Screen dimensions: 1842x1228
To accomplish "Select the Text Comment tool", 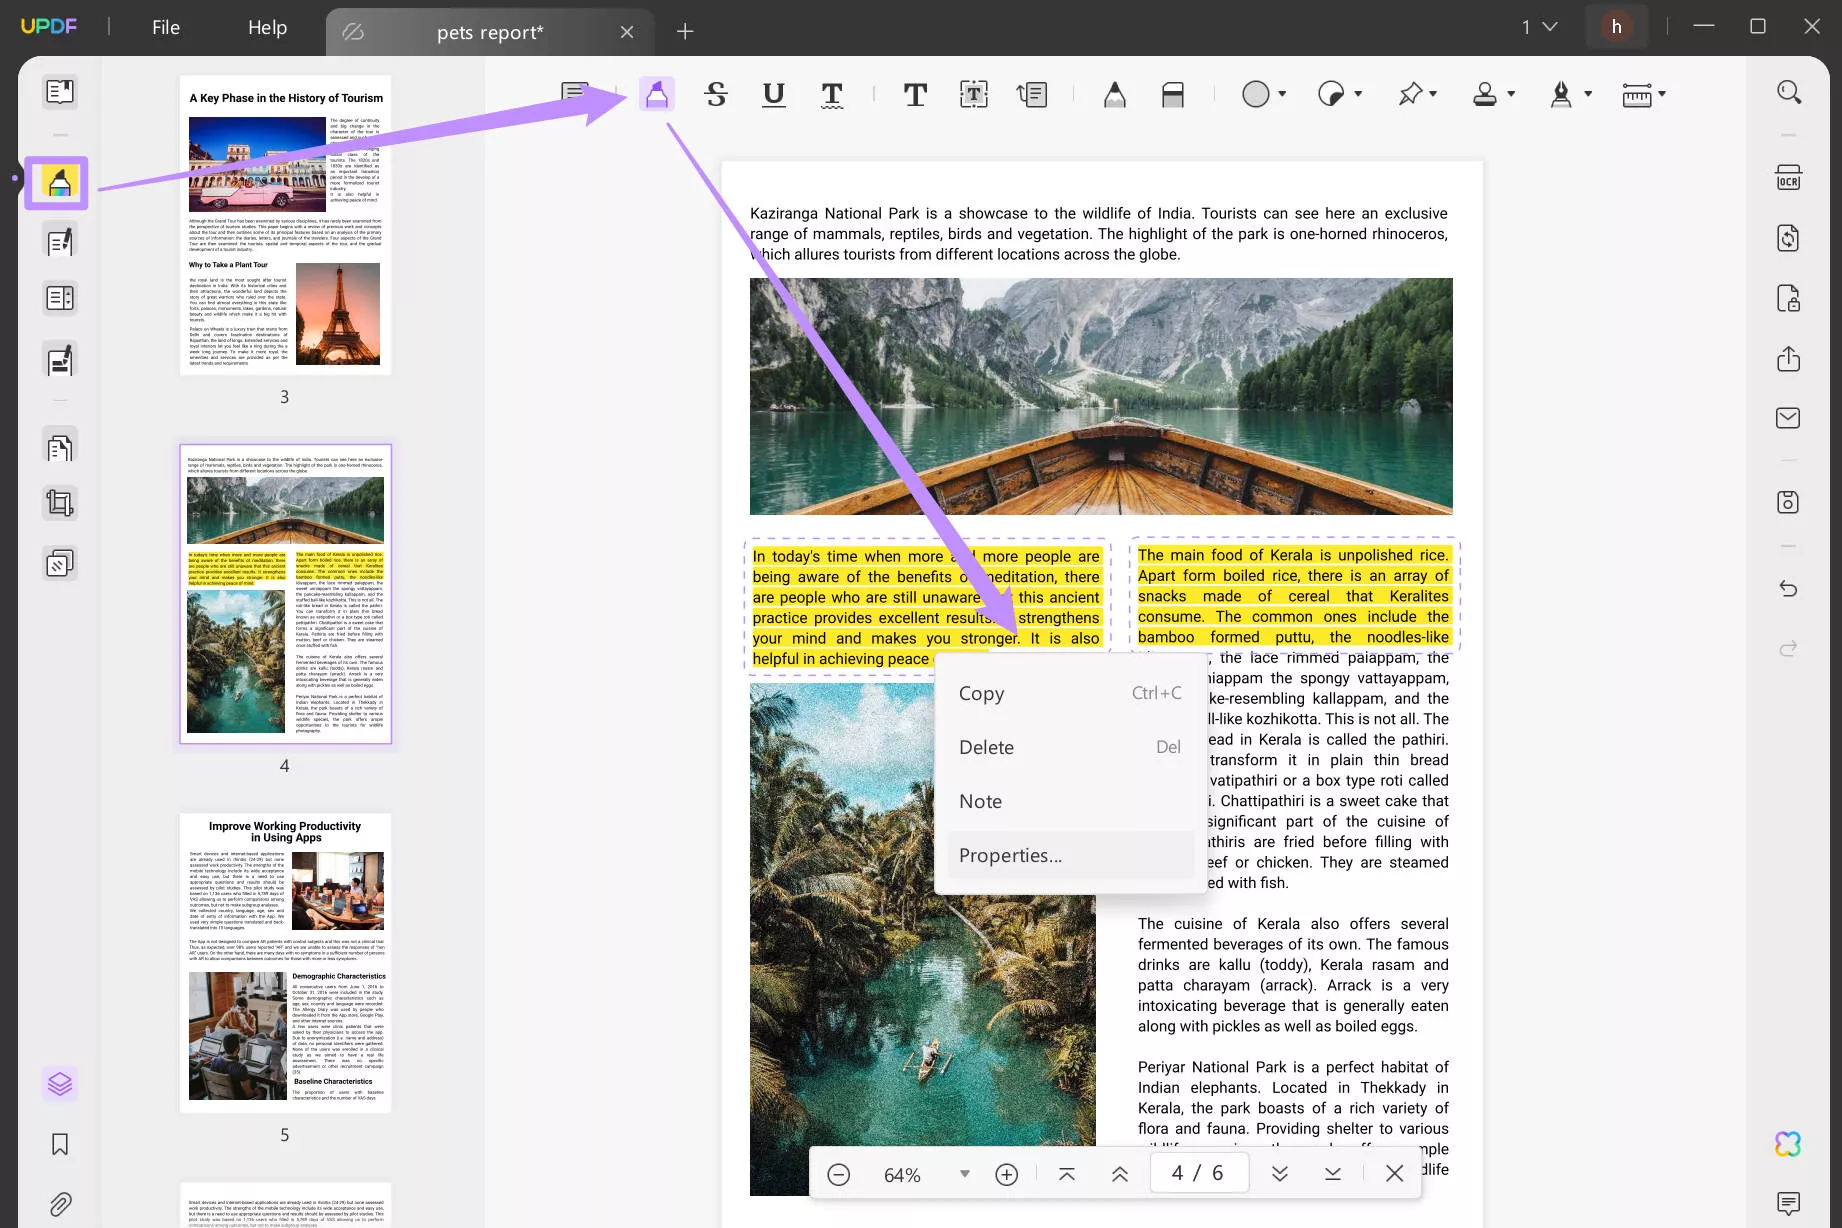I will coord(915,94).
